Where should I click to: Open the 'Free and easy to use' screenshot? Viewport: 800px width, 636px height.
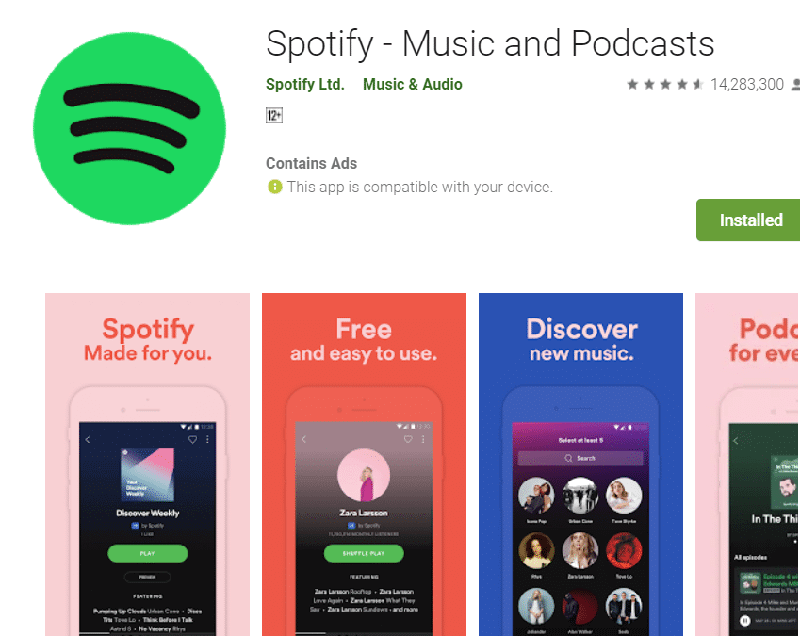tap(364, 464)
